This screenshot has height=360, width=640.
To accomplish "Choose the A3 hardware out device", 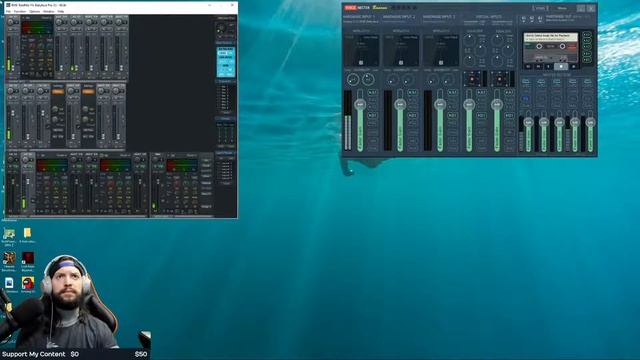I will (x=540, y=19).
